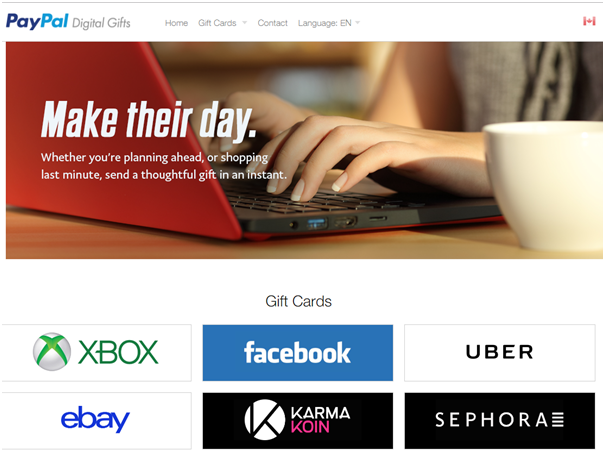This screenshot has width=606, height=459.
Task: Open the Sephora gift card tile
Action: 500,421
